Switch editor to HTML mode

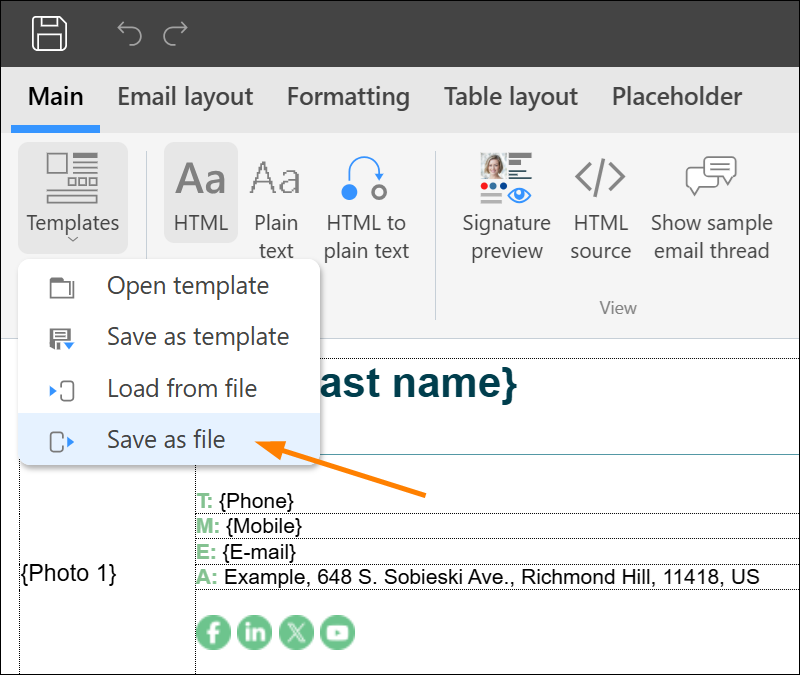201,192
